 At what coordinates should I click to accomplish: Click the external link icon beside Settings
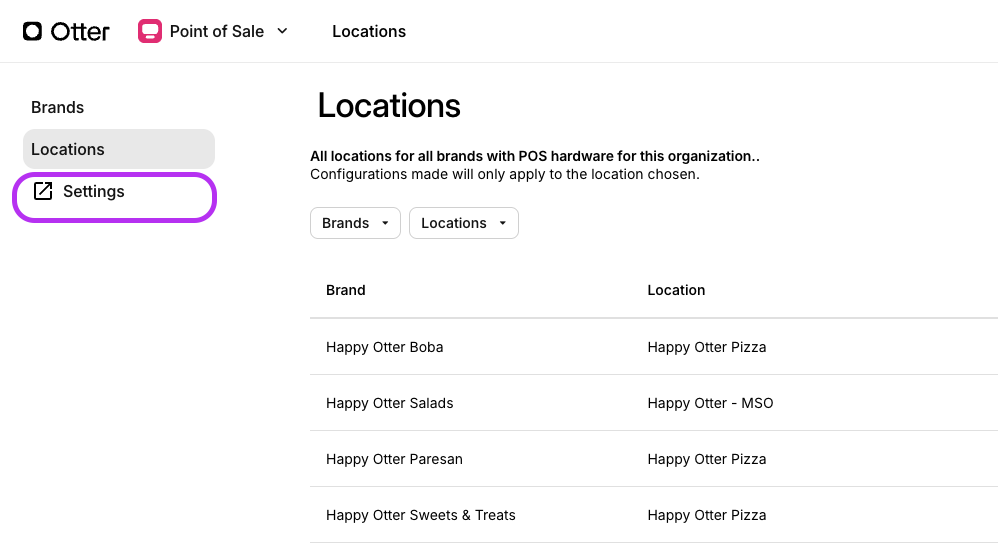(x=42, y=191)
